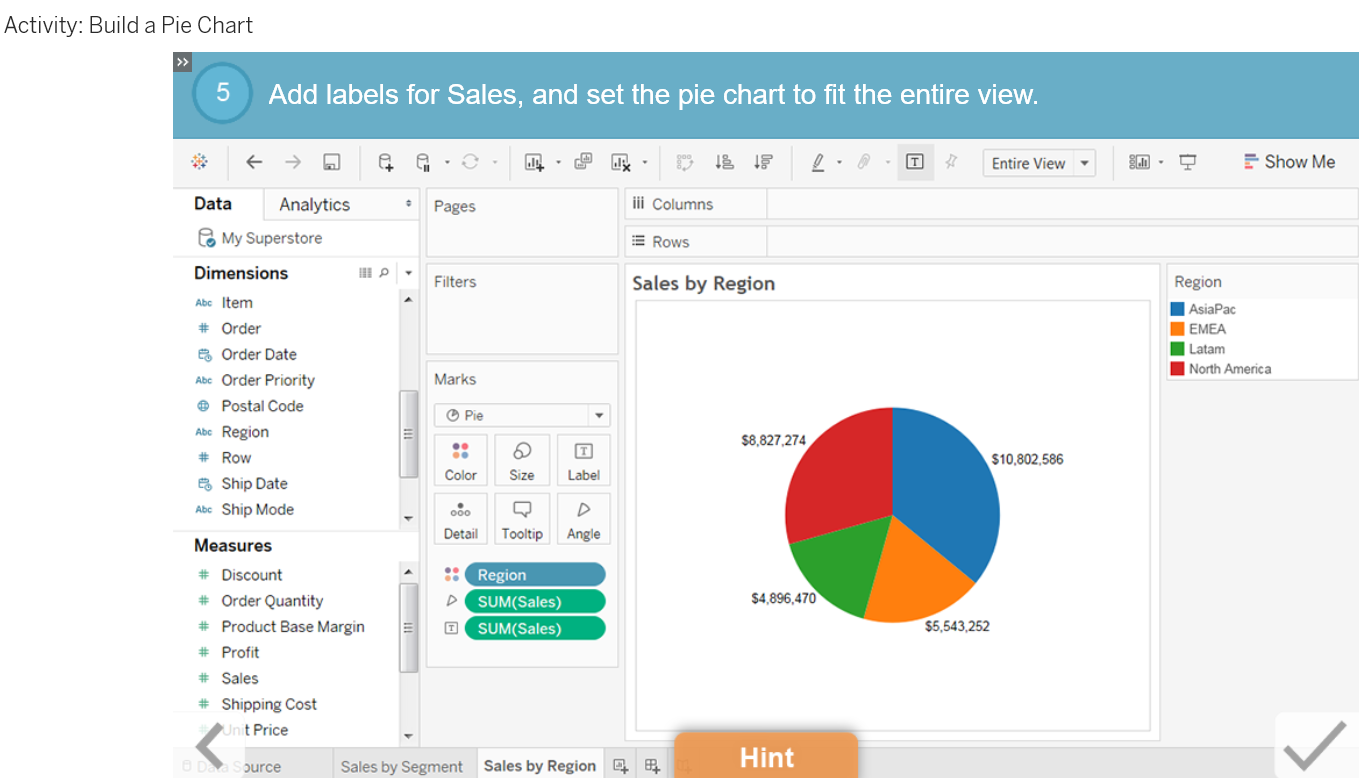Viewport: 1359px width, 778px height.
Task: Click the Run Update refresh icon
Action: coord(470,162)
